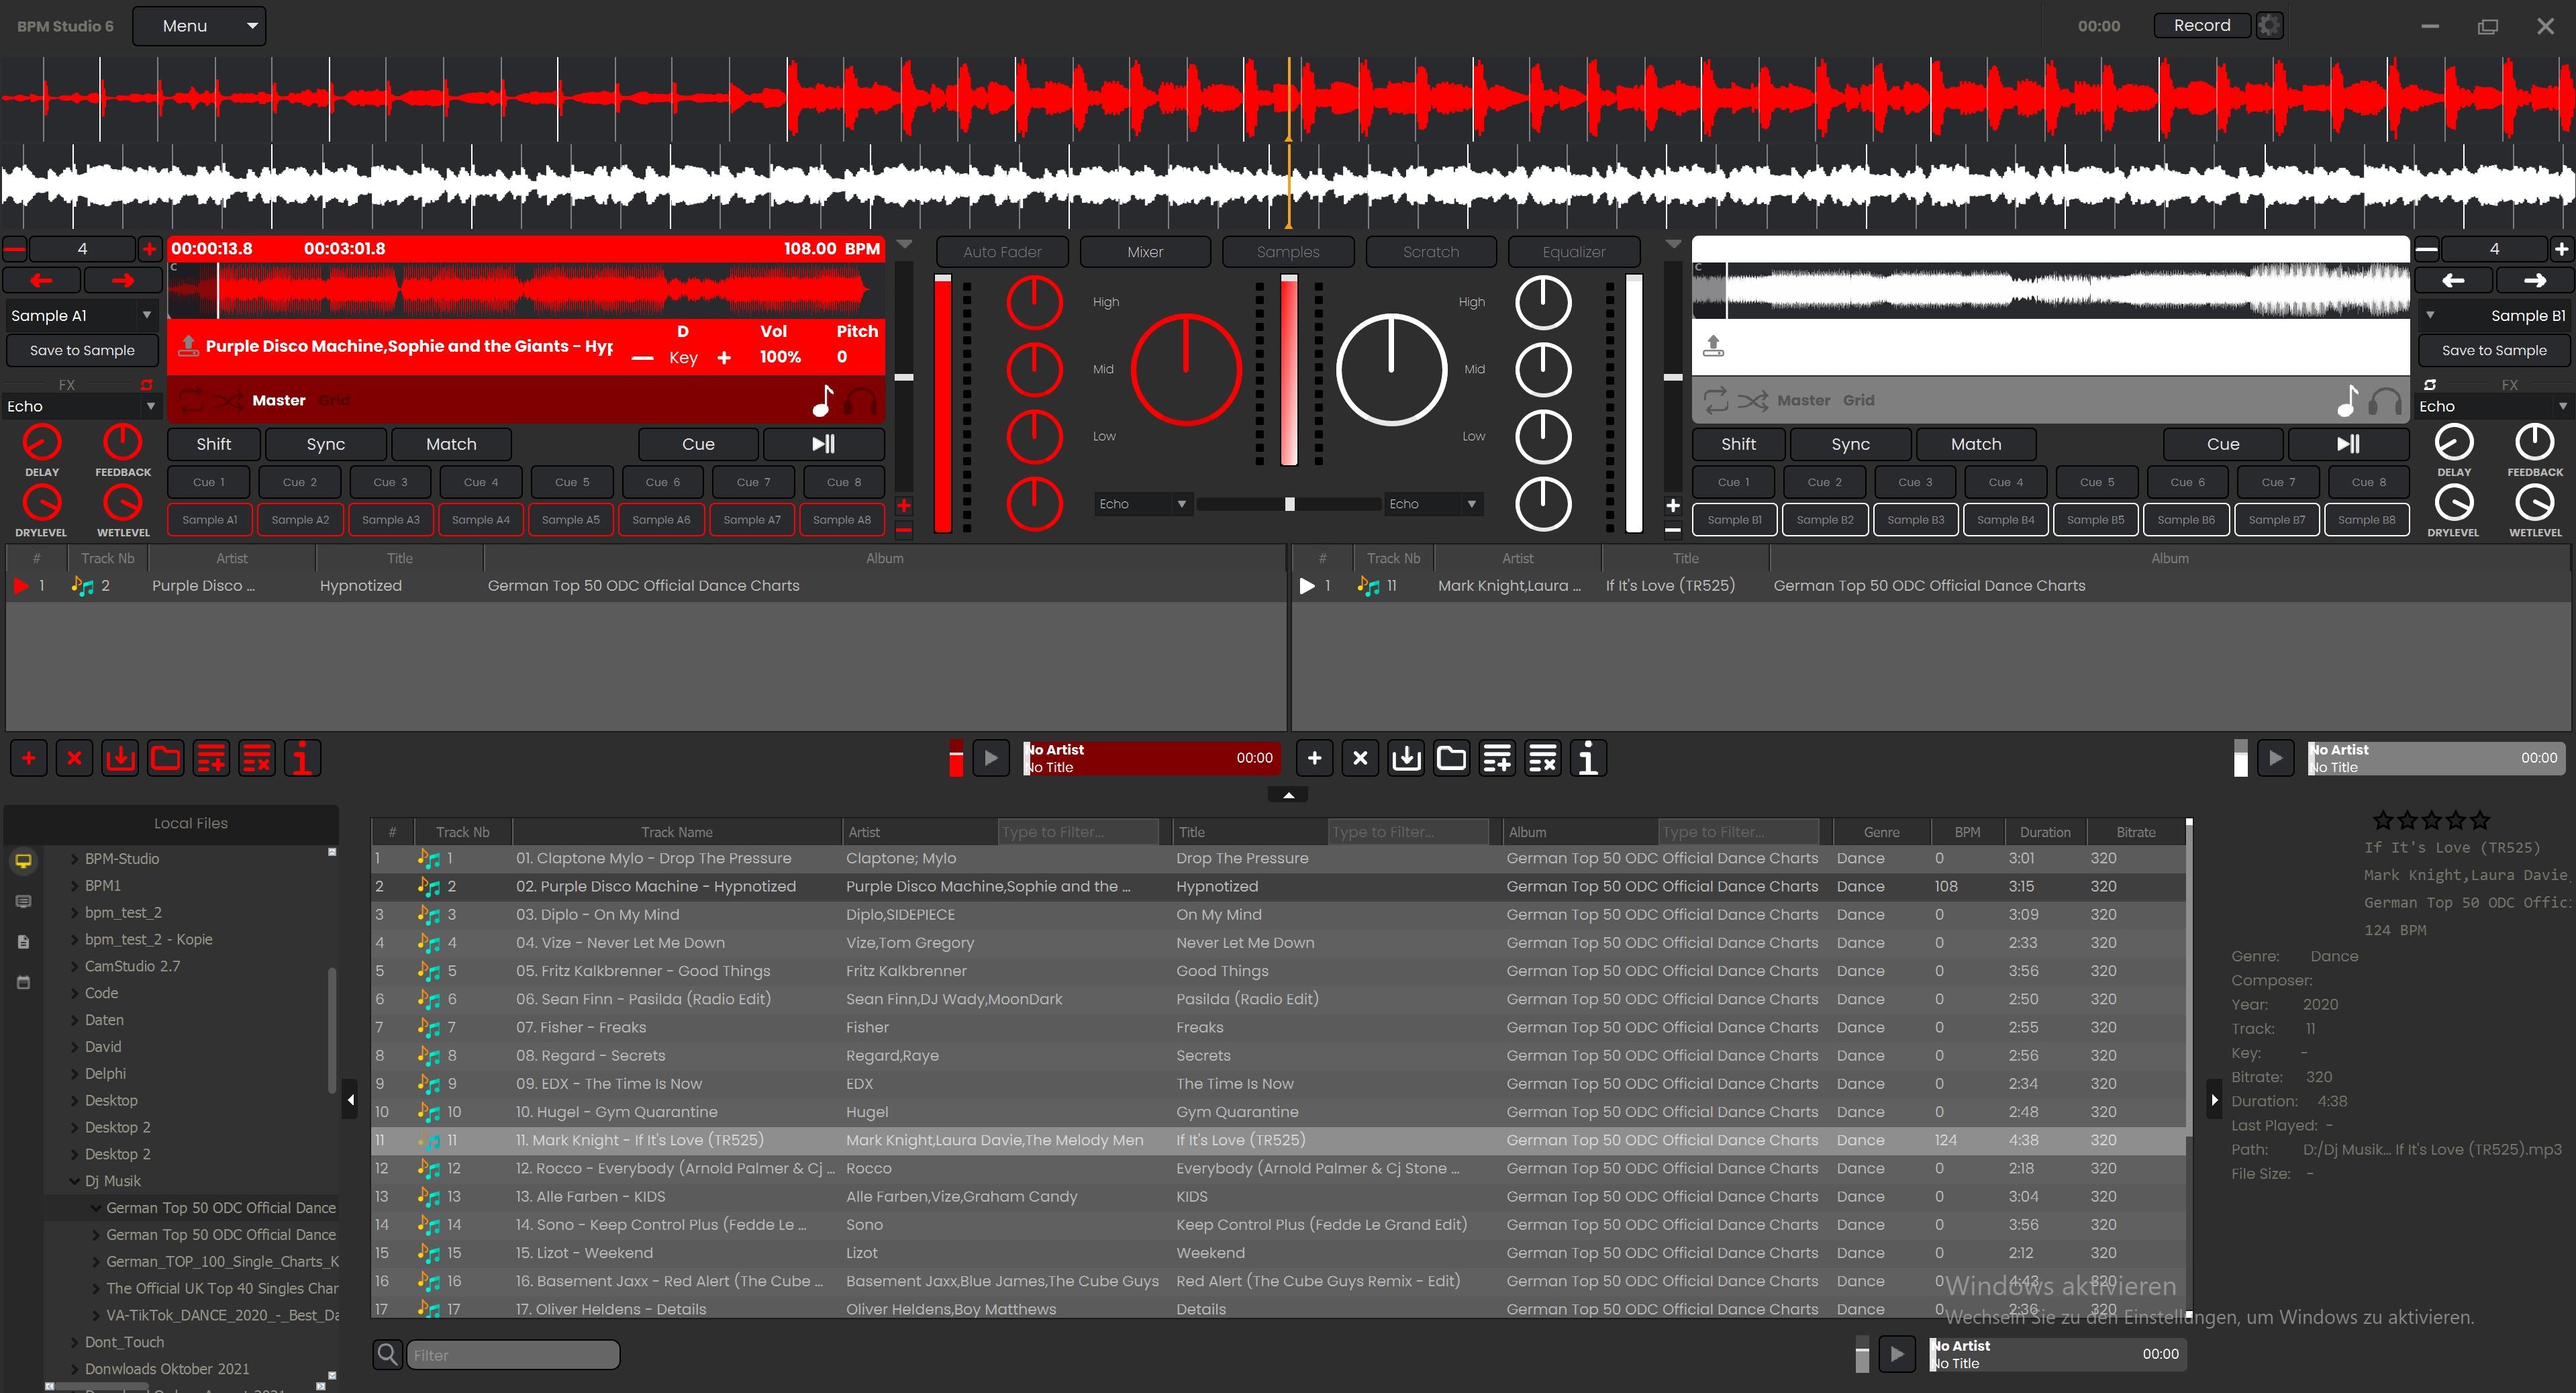The height and width of the screenshot is (1393, 2576).
Task: Open a folder into the left playlist
Action: tap(166, 758)
